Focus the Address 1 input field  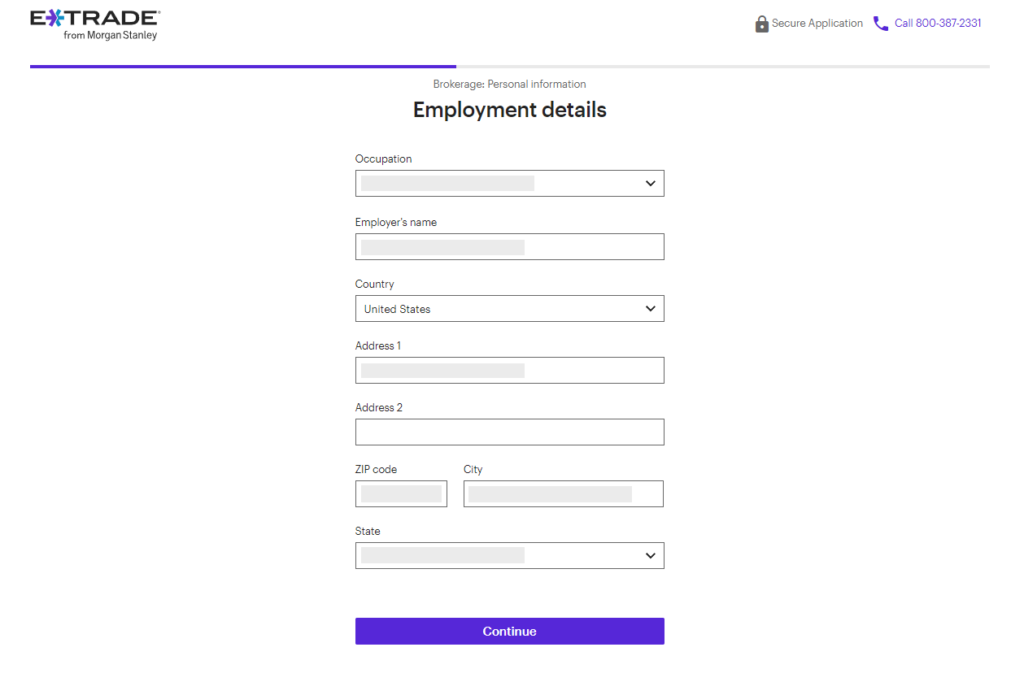tap(509, 370)
